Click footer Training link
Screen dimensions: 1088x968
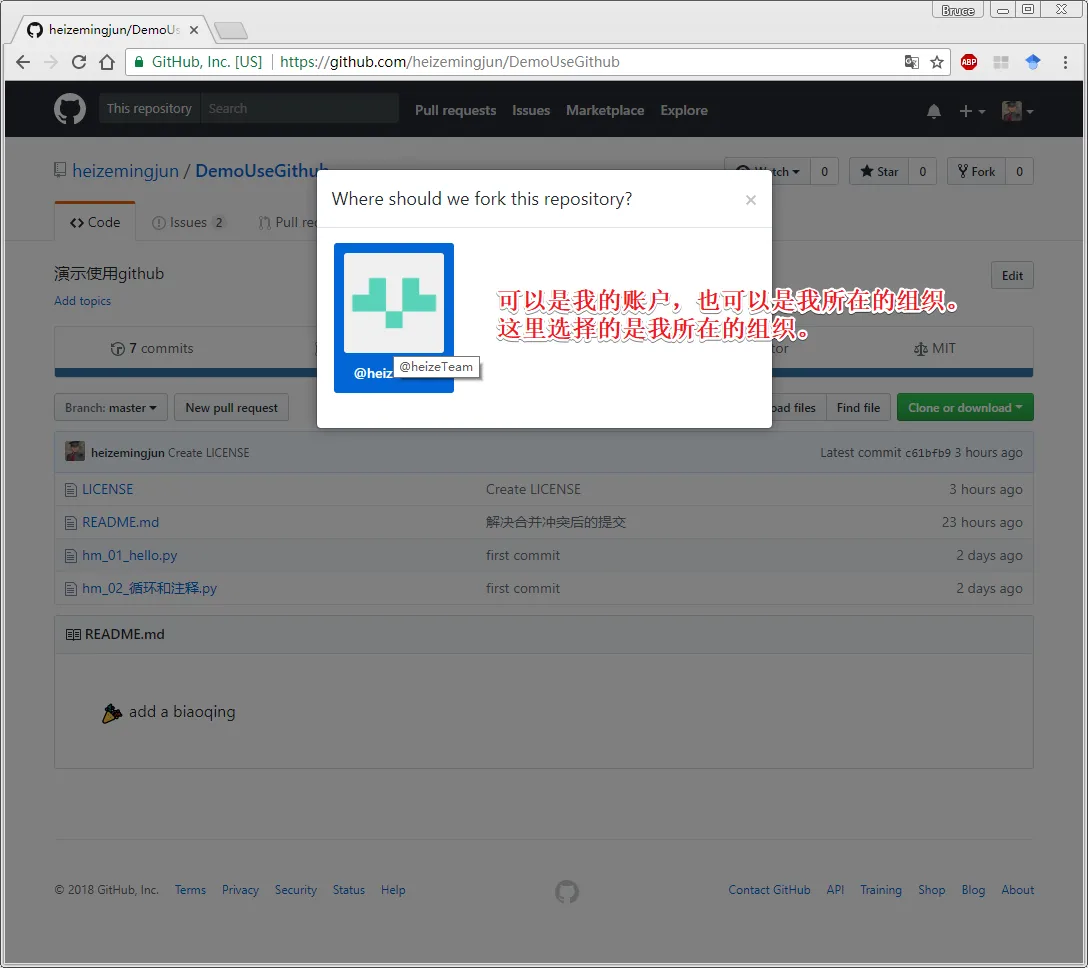tap(881, 890)
